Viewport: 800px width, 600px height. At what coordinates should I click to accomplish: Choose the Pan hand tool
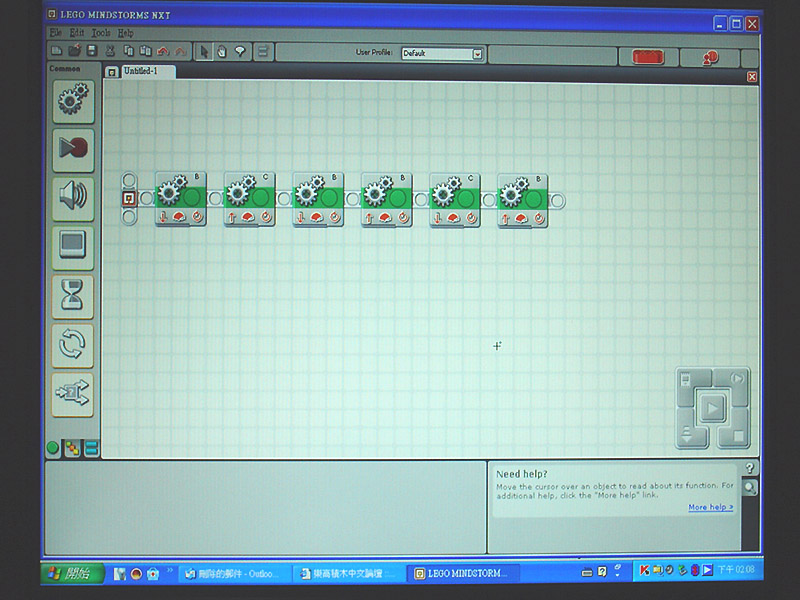[x=221, y=52]
